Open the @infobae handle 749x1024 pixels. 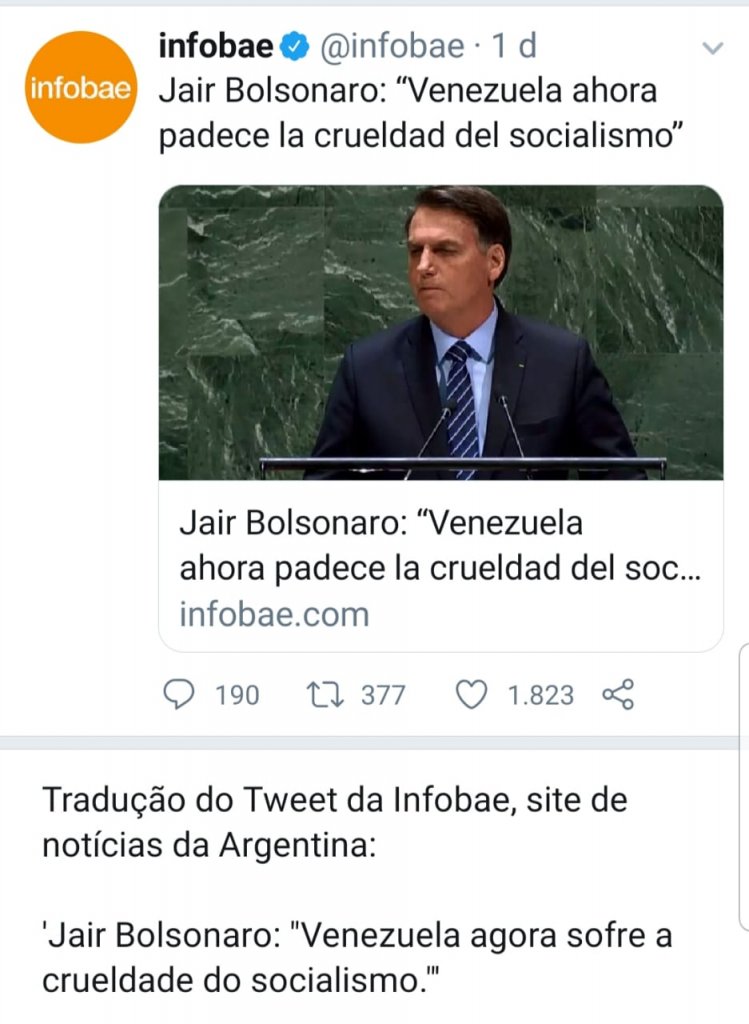click(x=392, y=46)
